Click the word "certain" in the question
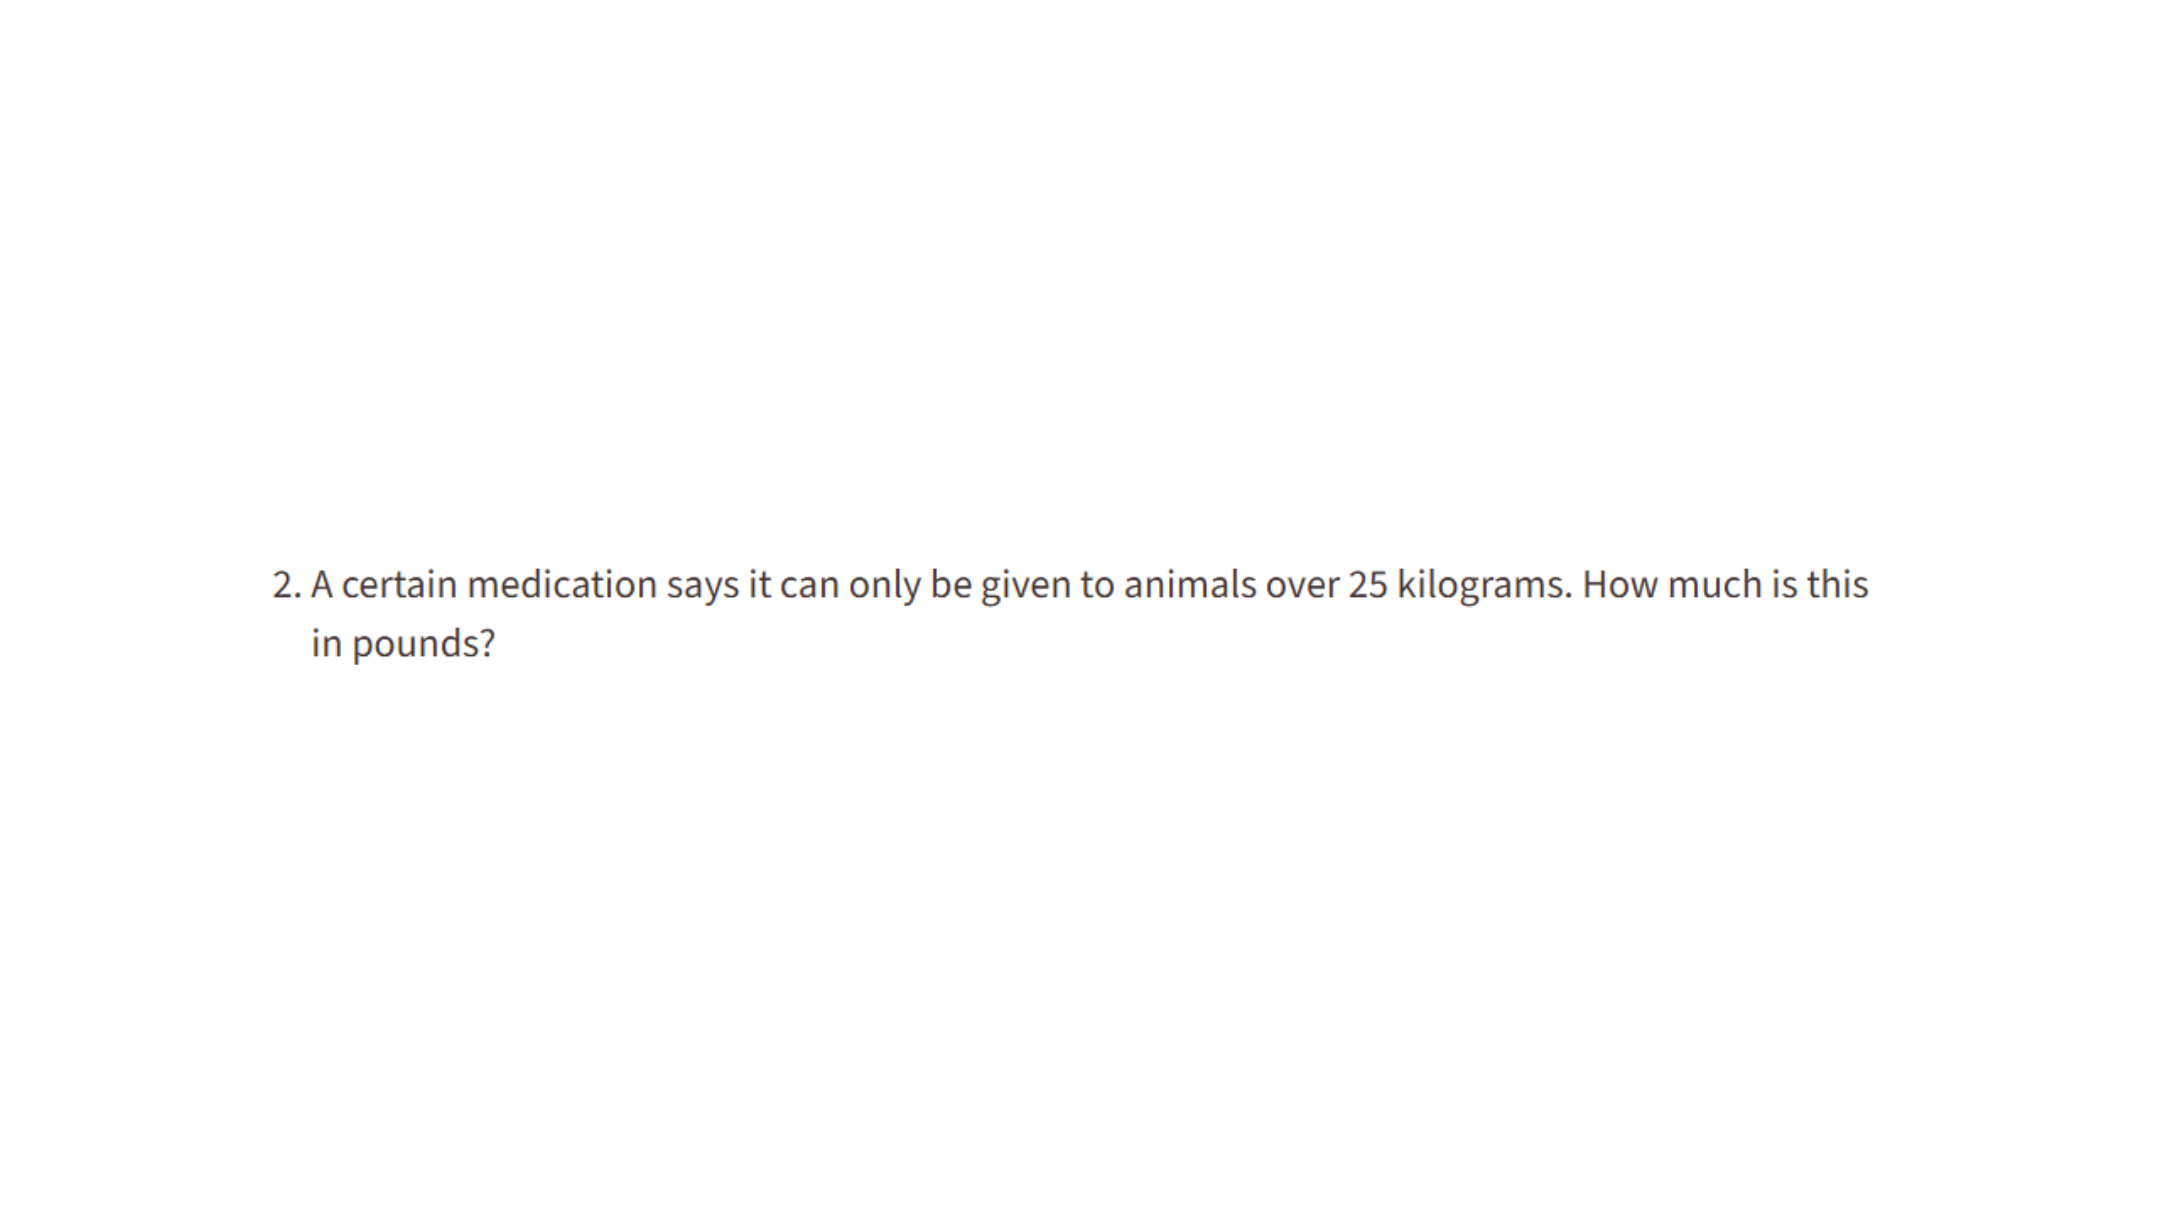 click(x=399, y=585)
